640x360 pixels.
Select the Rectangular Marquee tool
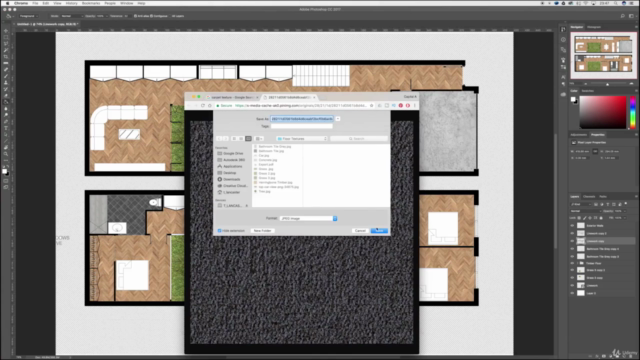click(6, 37)
